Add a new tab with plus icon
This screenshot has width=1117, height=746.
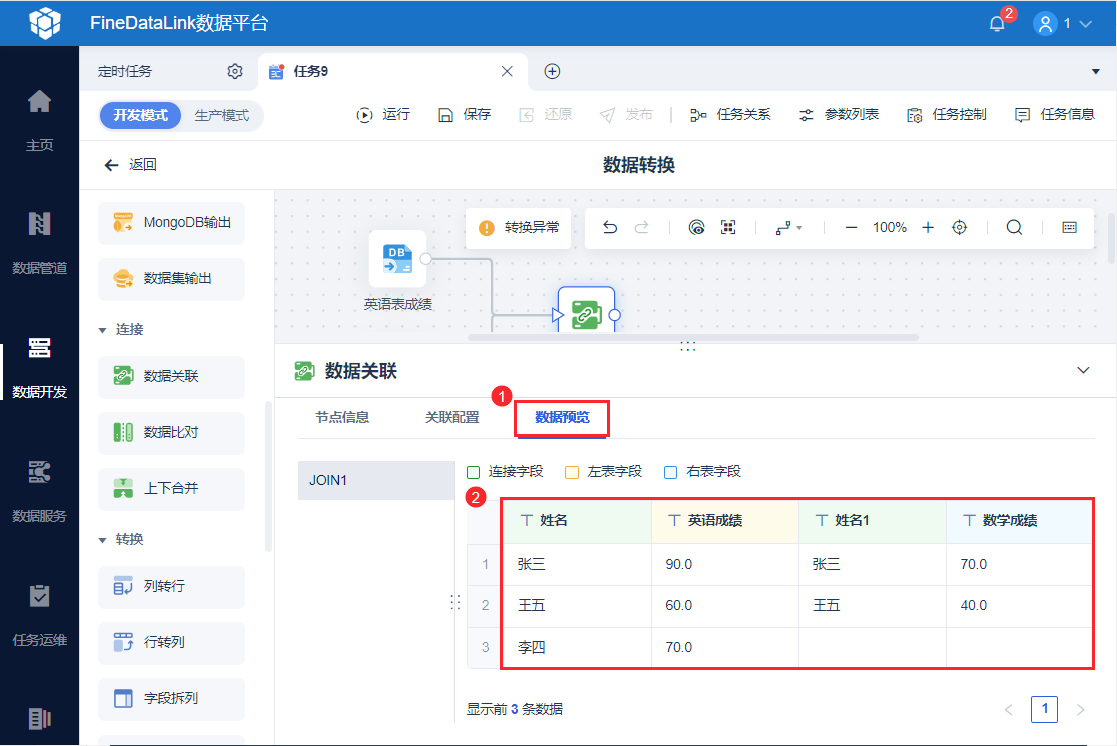552,71
